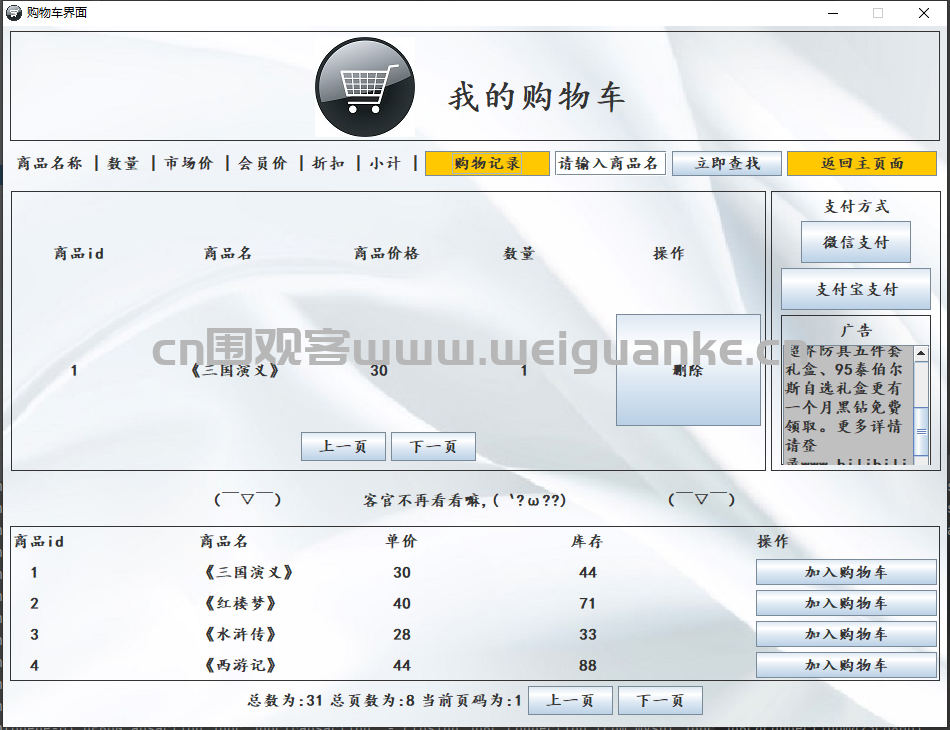
Task: Click the 小计 header label
Action: 385,163
